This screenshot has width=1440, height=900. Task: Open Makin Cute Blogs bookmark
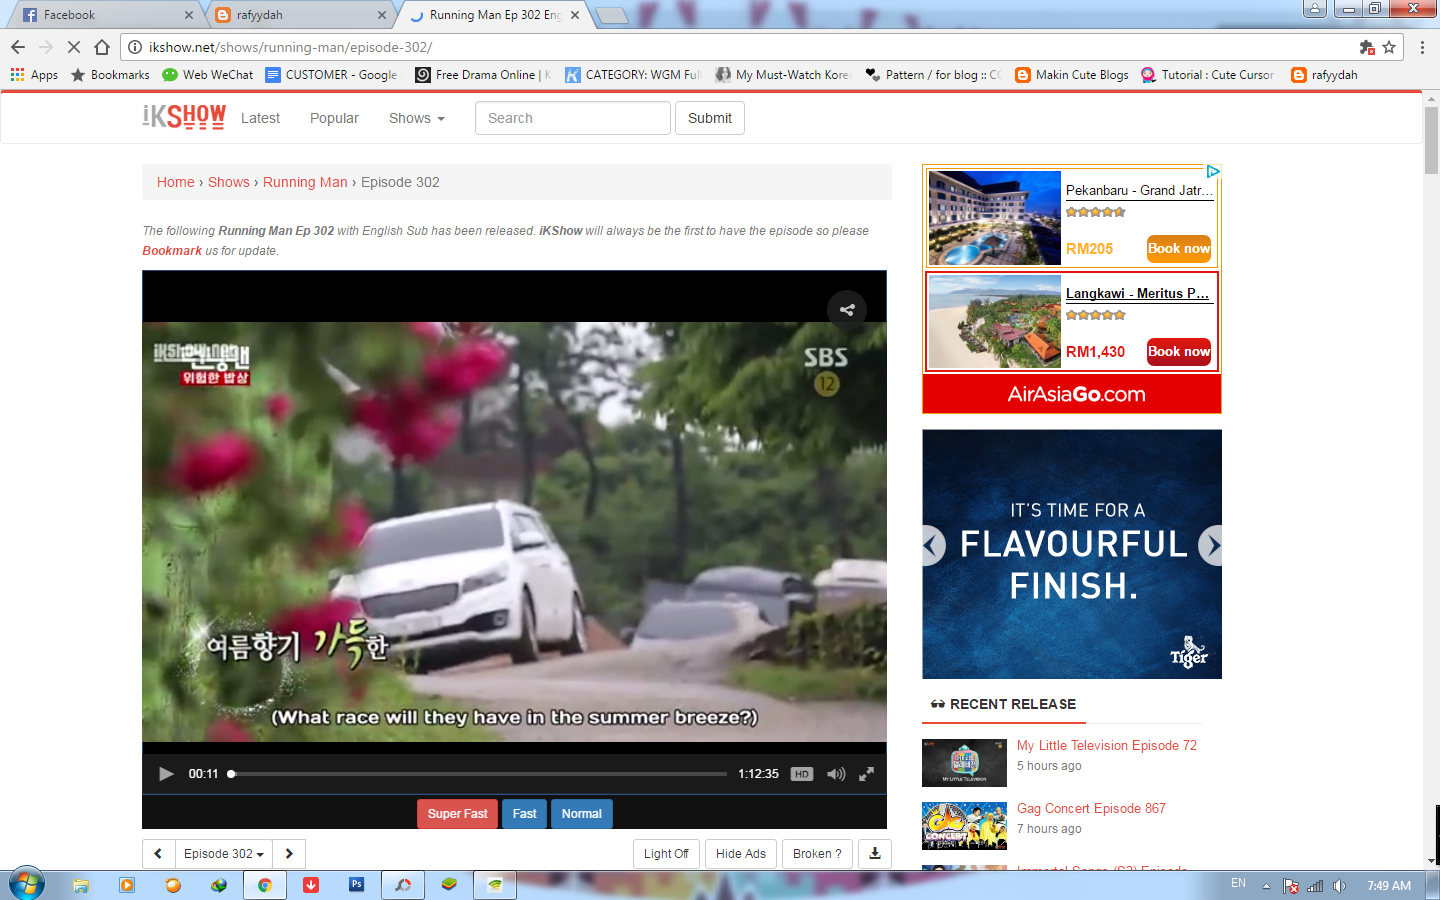click(x=1072, y=75)
